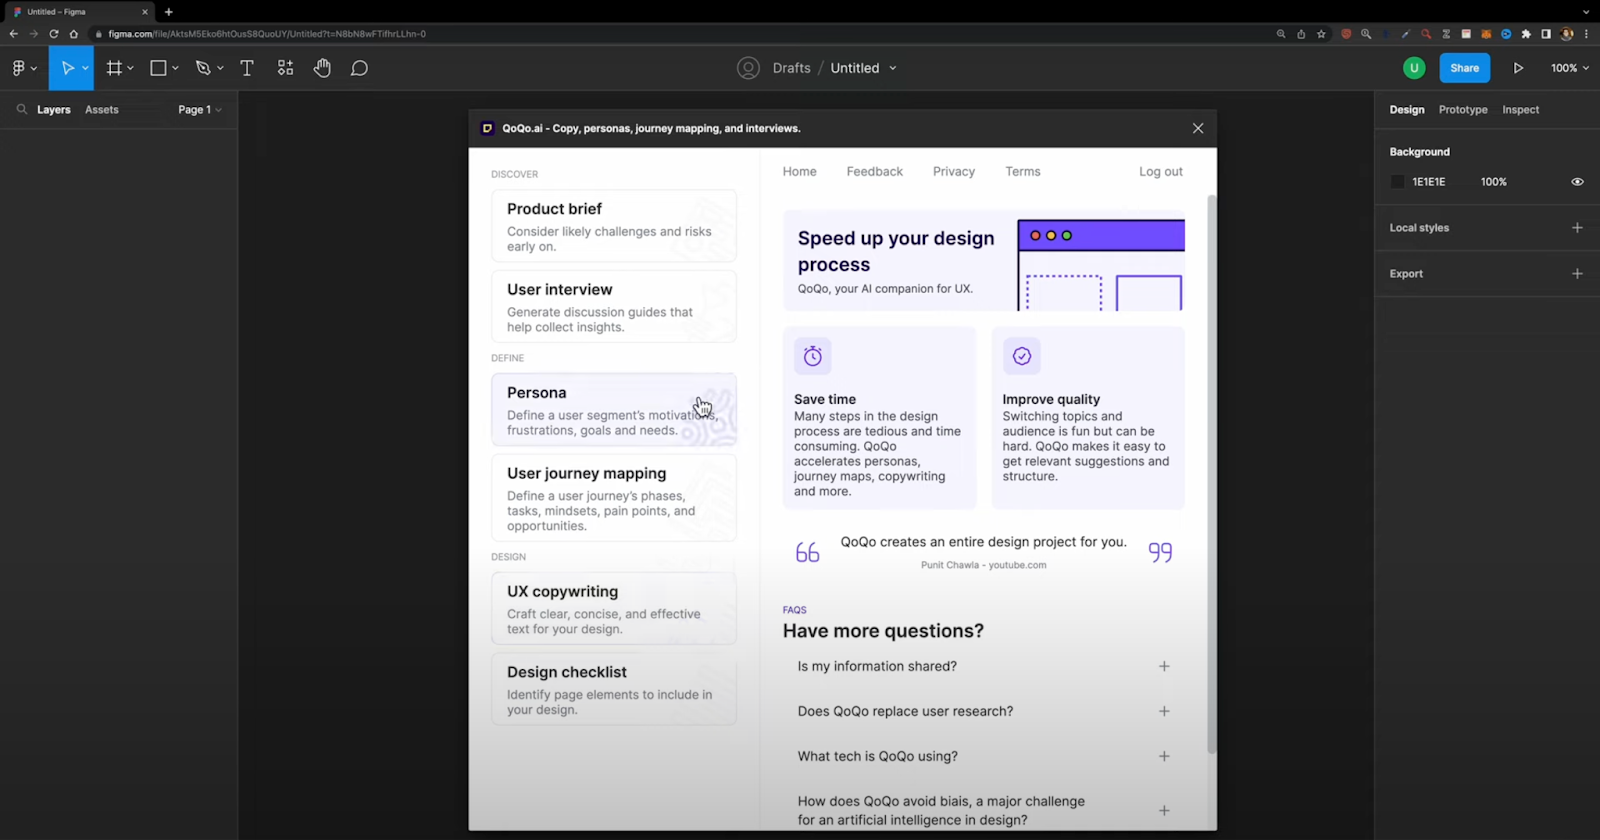1600x840 pixels.
Task: Toggle background visibility eye icon
Action: click(x=1577, y=182)
